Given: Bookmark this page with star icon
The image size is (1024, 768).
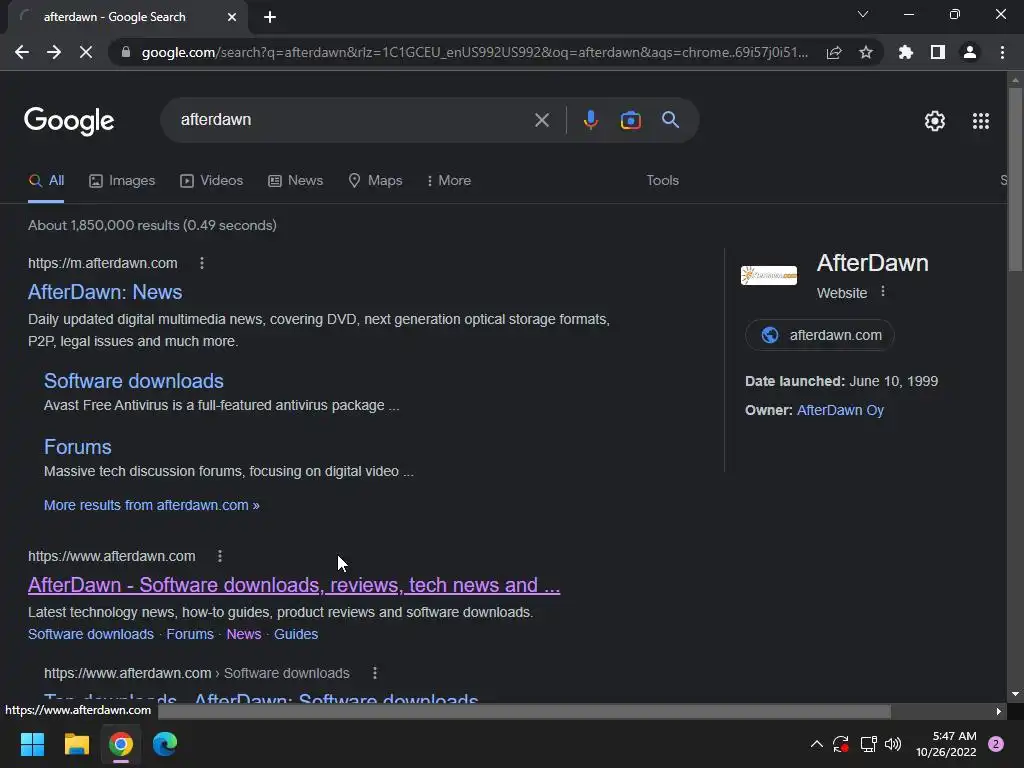Looking at the screenshot, I should point(866,52).
